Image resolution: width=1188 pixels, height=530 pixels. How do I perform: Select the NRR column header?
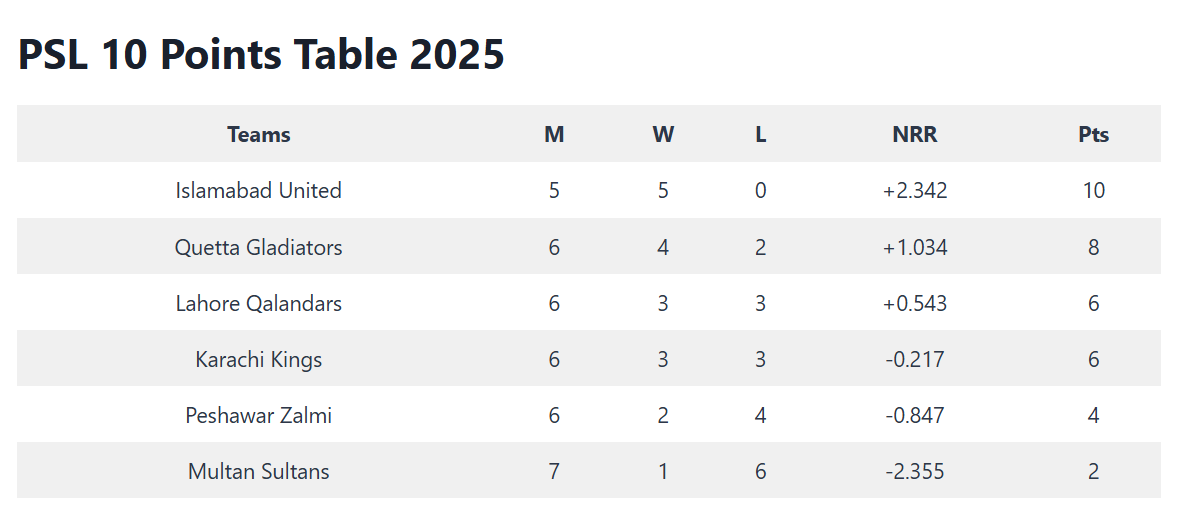pyautogui.click(x=914, y=135)
